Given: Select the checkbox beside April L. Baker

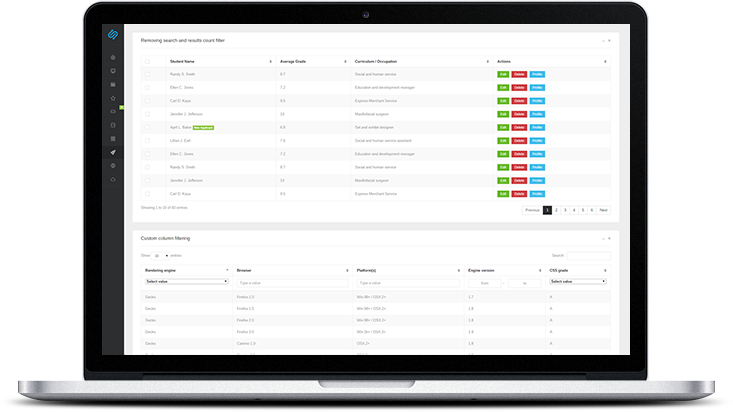Looking at the screenshot, I should click(x=148, y=128).
